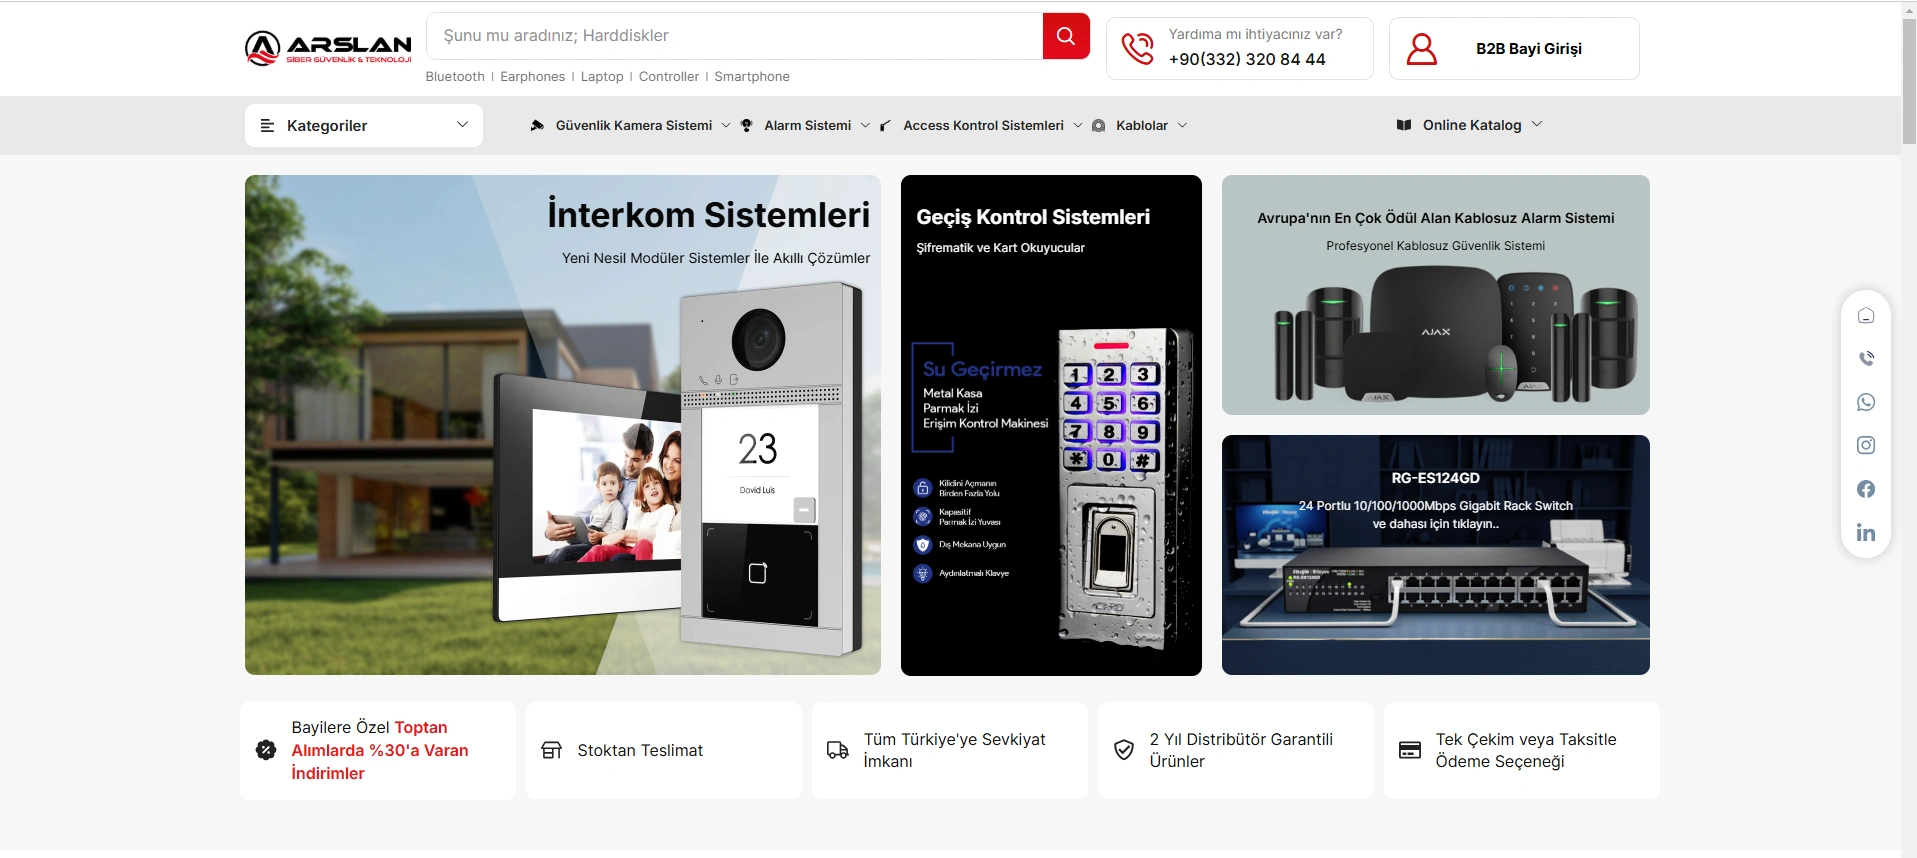Click the red user account icon

[1421, 49]
